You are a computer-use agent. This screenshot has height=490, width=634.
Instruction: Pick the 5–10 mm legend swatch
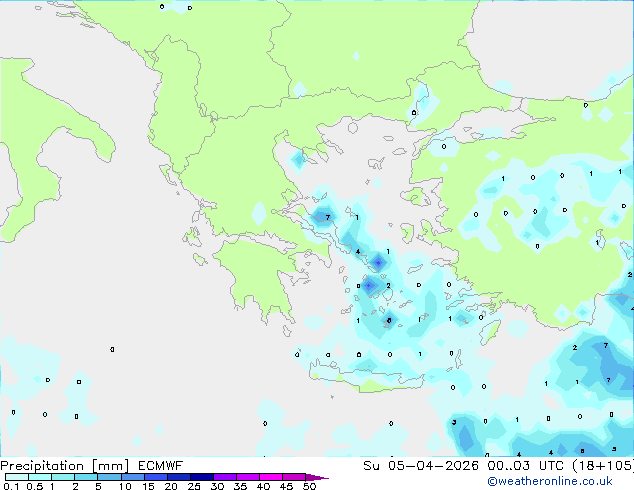pos(110,477)
